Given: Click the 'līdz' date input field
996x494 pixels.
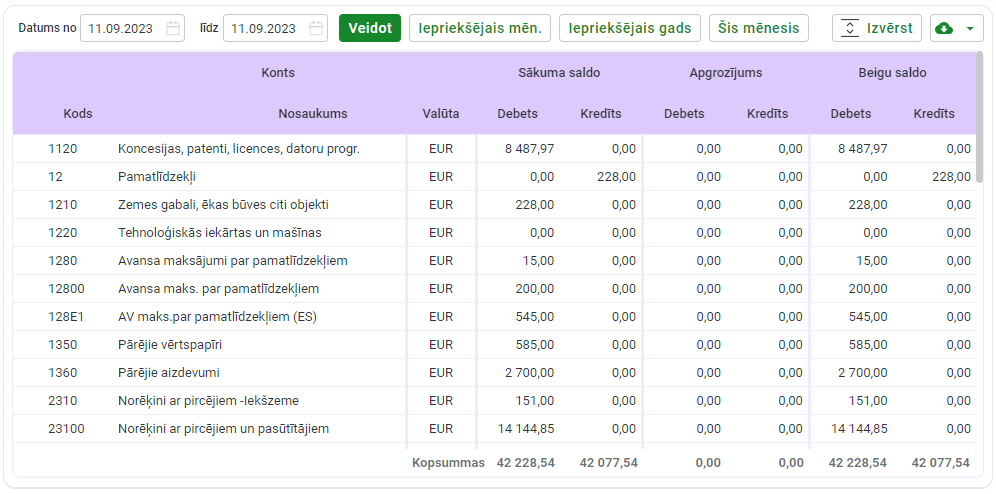Looking at the screenshot, I should [263, 29].
